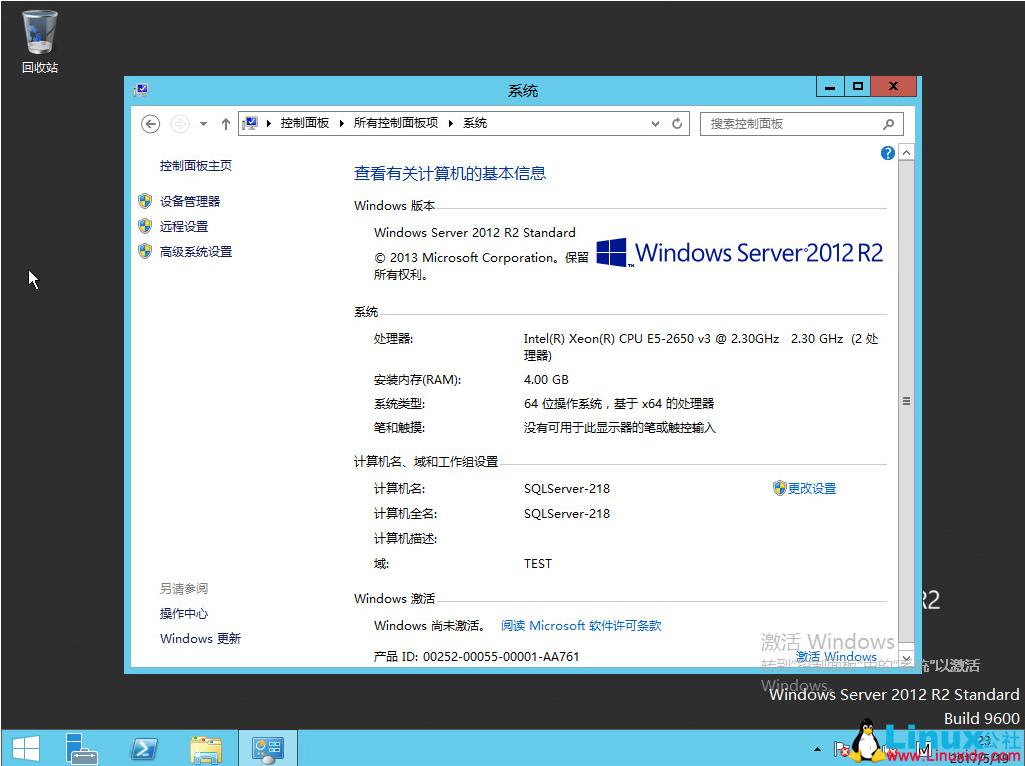Click the refresh icon in the address bar
This screenshot has height=766, width=1025.
[x=677, y=123]
